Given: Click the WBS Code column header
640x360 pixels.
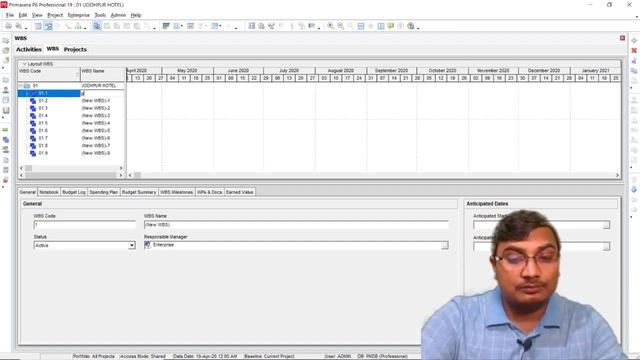Looking at the screenshot, I should (x=49, y=74).
